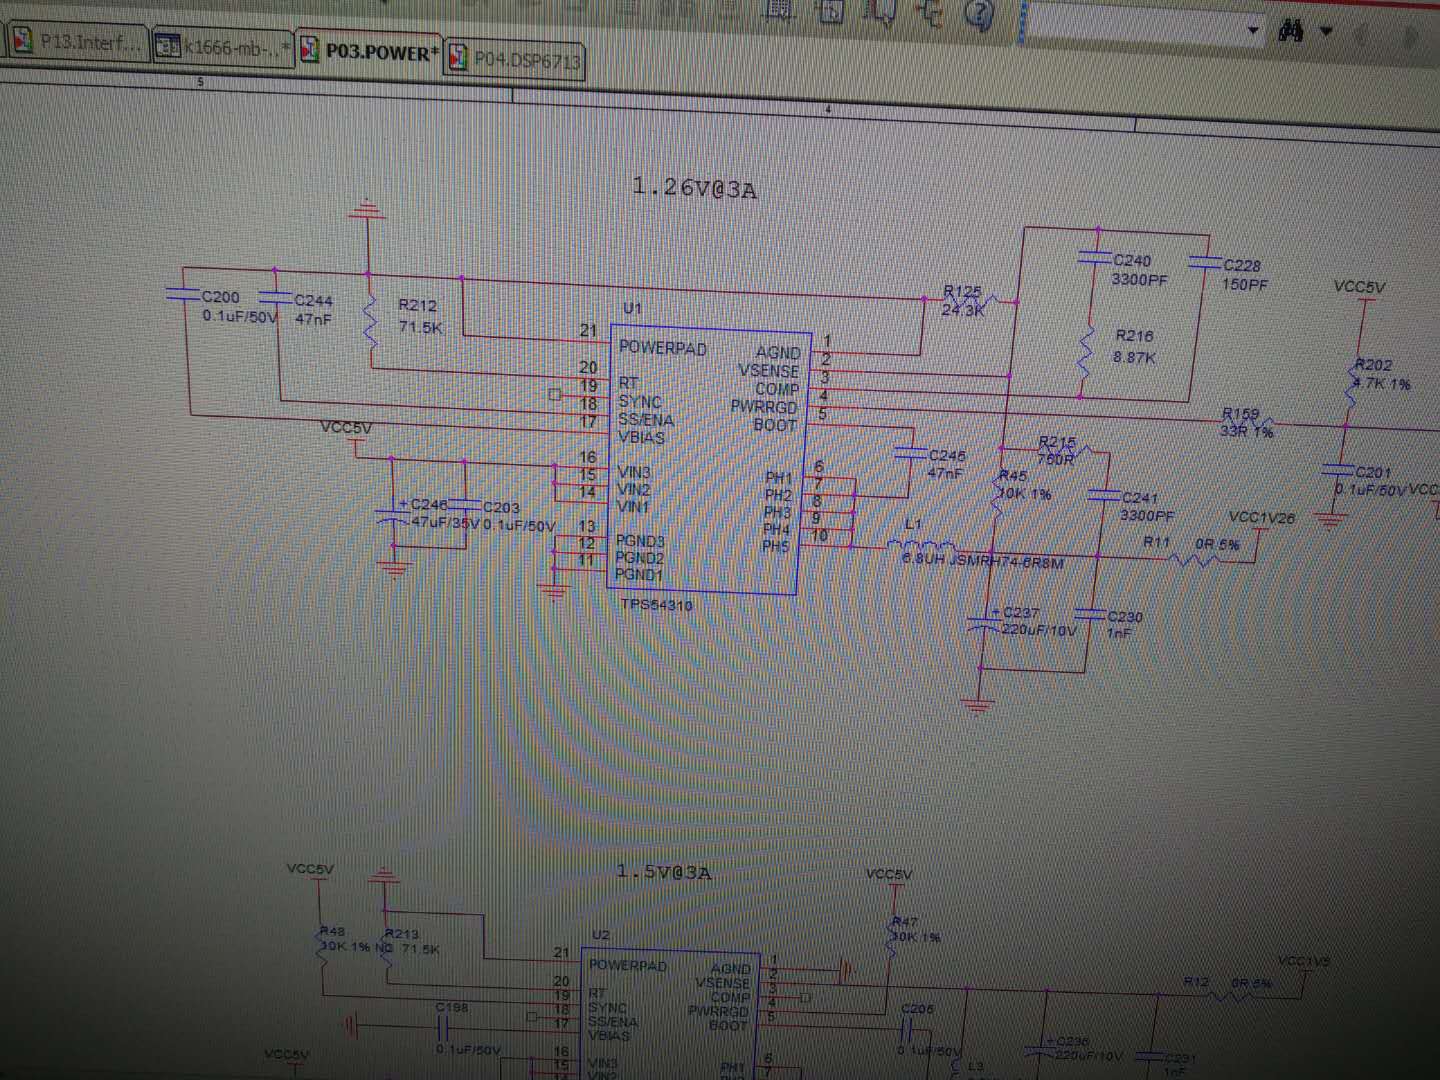Select resistor R212 71.5K symbol

(371, 320)
